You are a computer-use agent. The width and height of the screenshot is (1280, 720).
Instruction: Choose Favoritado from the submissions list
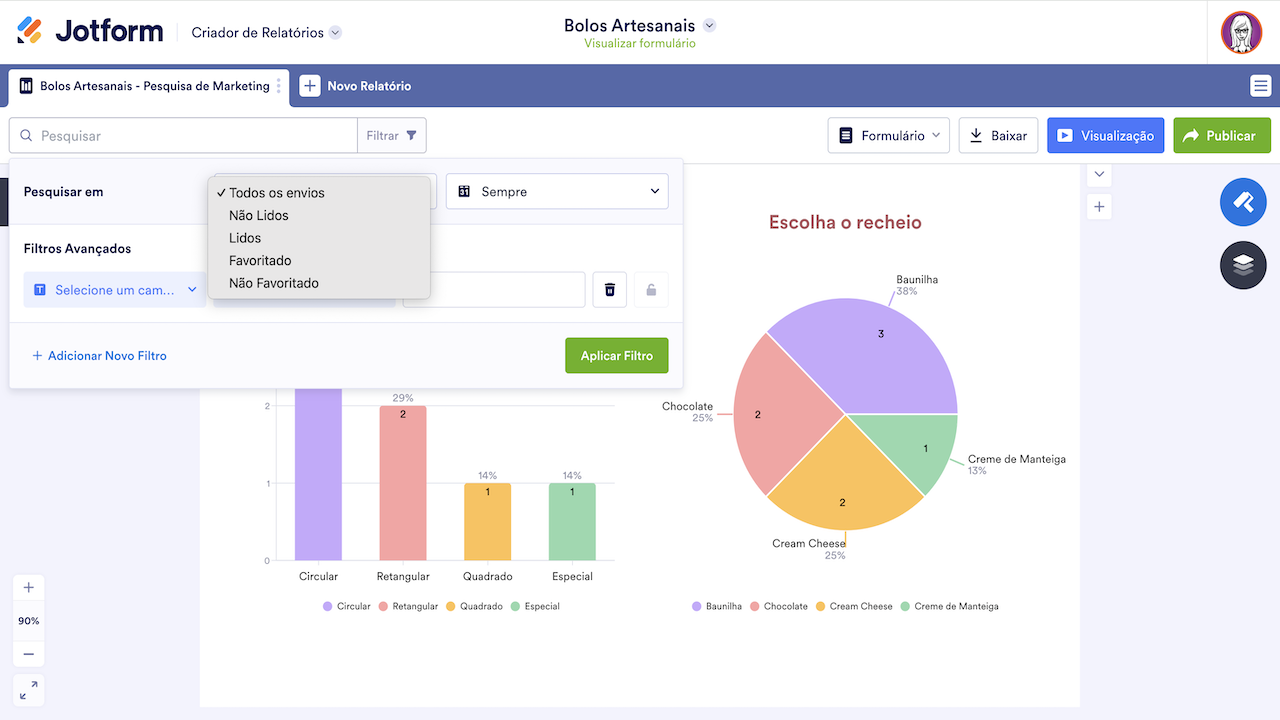point(262,260)
